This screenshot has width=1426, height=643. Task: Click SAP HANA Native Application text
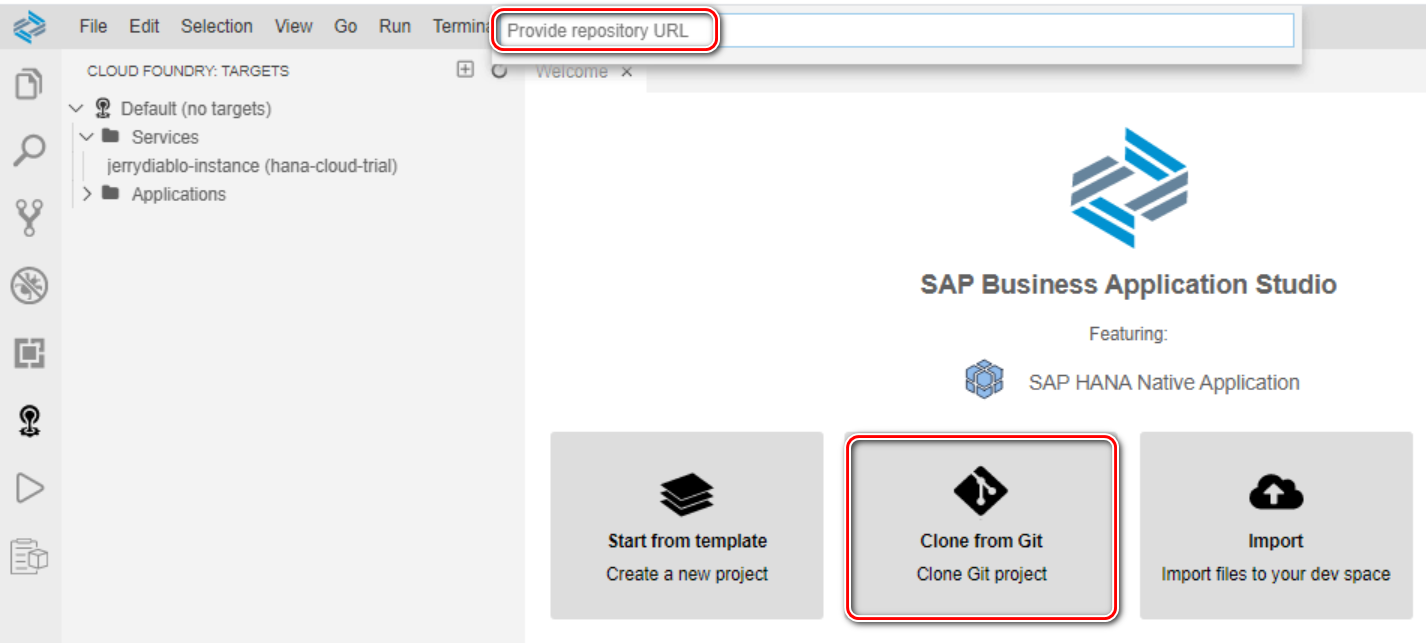tap(1164, 382)
